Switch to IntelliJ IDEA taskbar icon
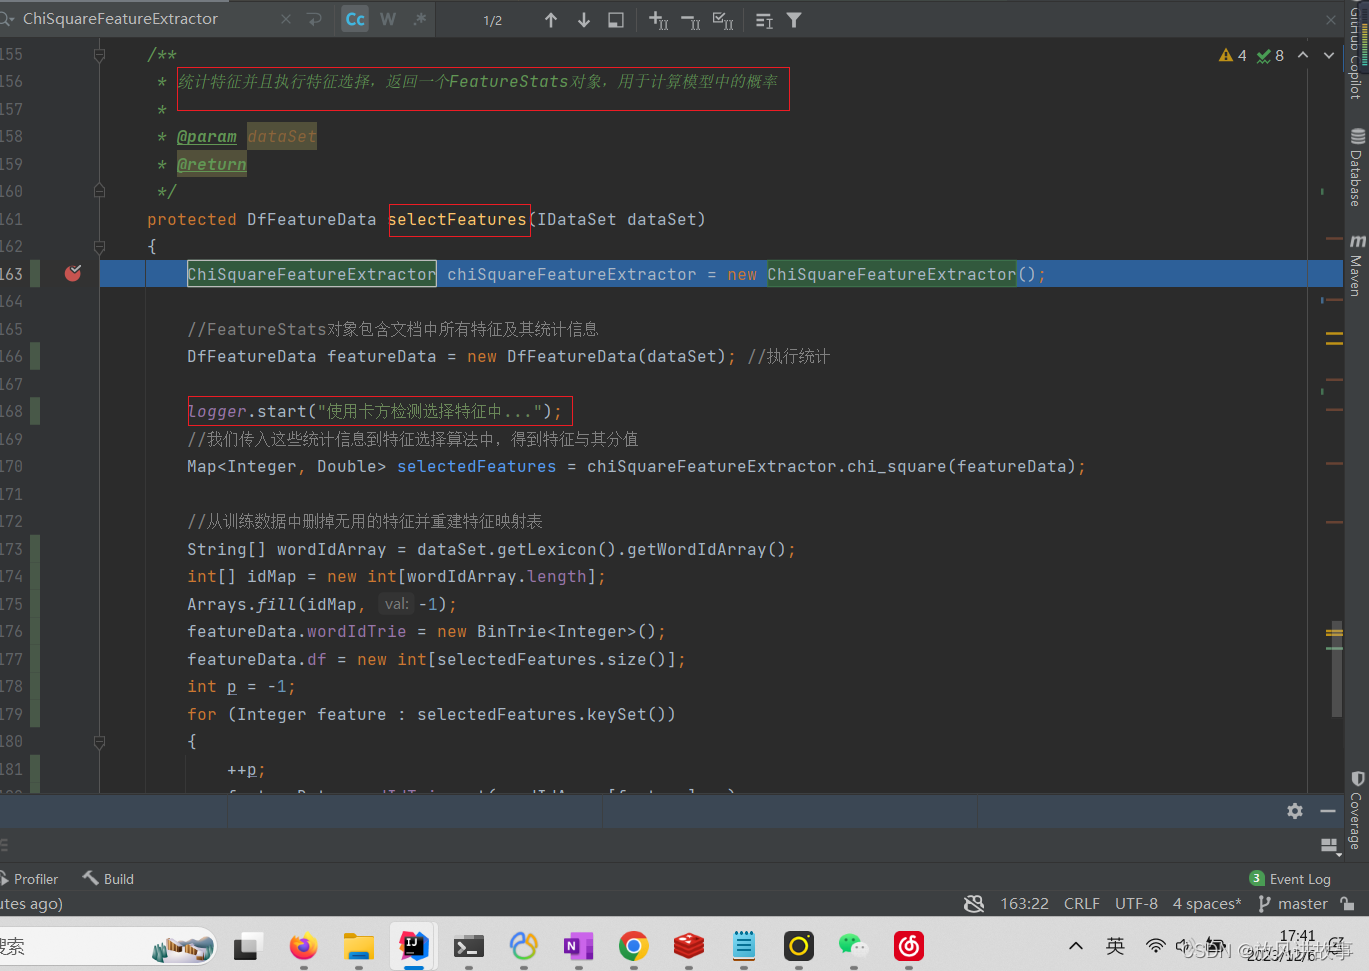Viewport: 1369px width, 971px height. [413, 946]
